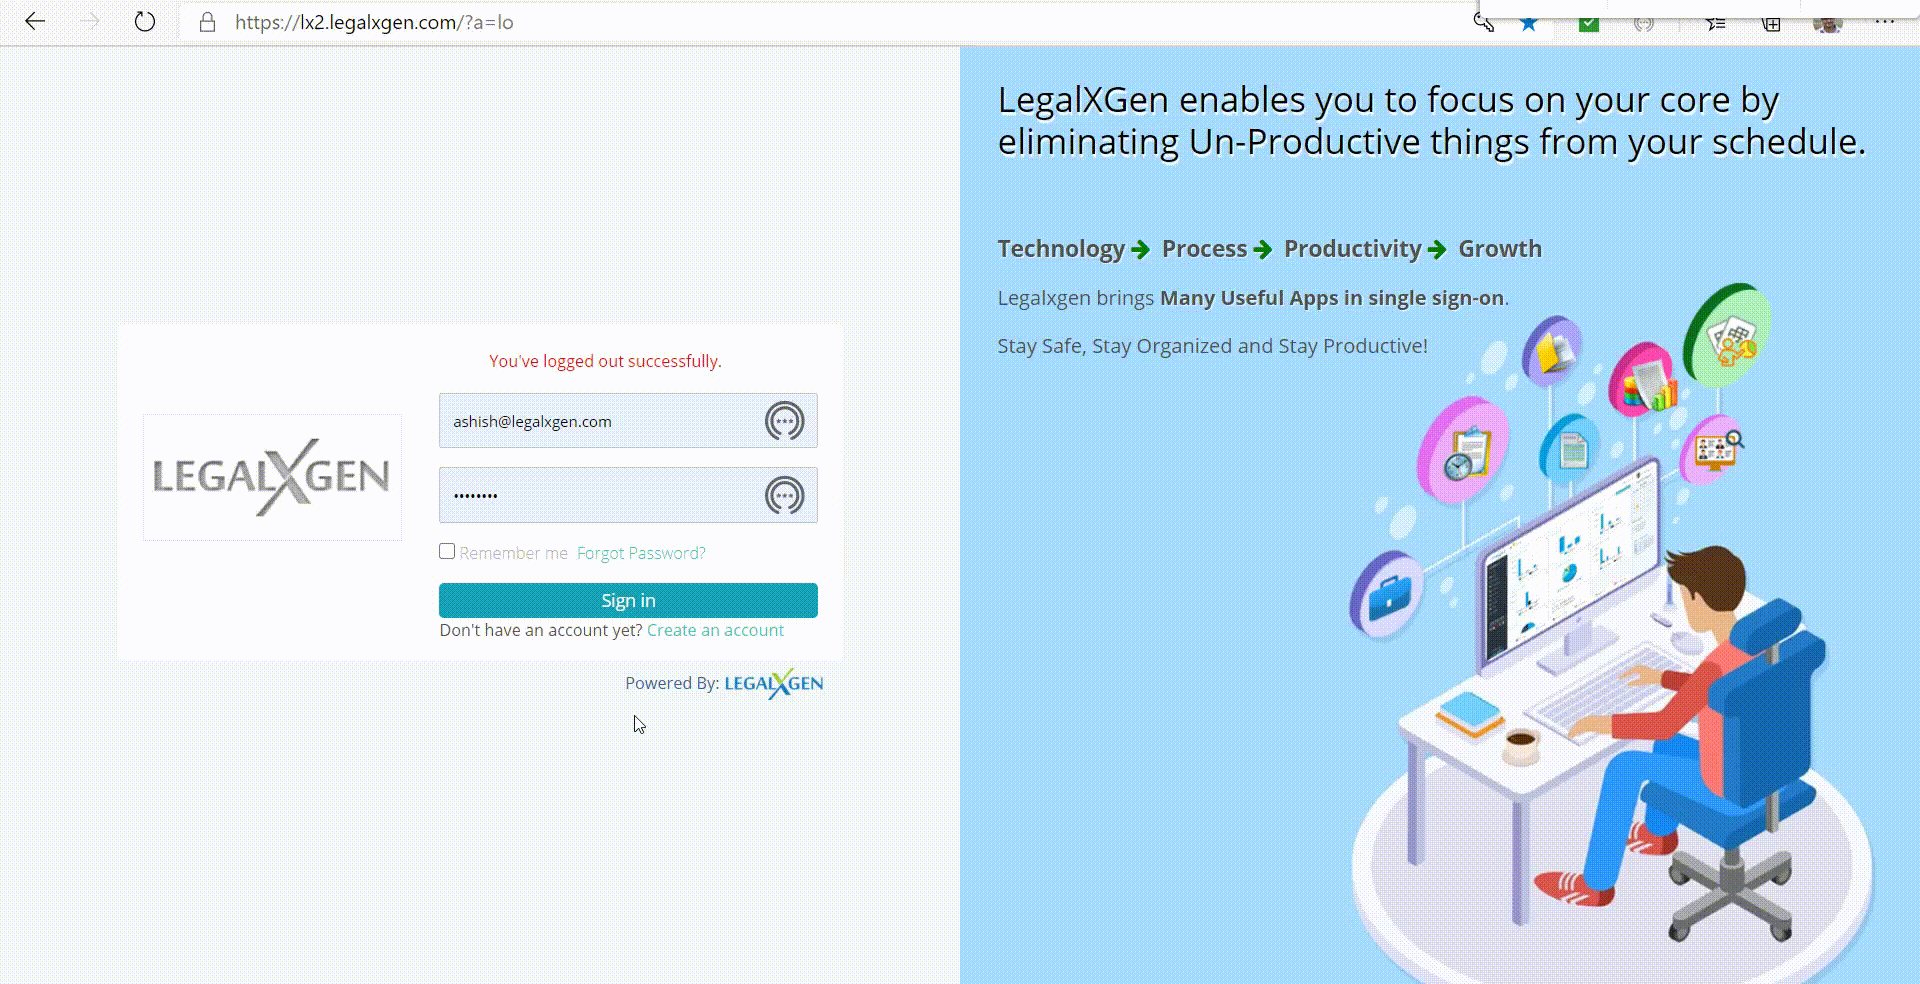Open saved passwords key icon
The height and width of the screenshot is (984, 1920).
click(x=1483, y=23)
